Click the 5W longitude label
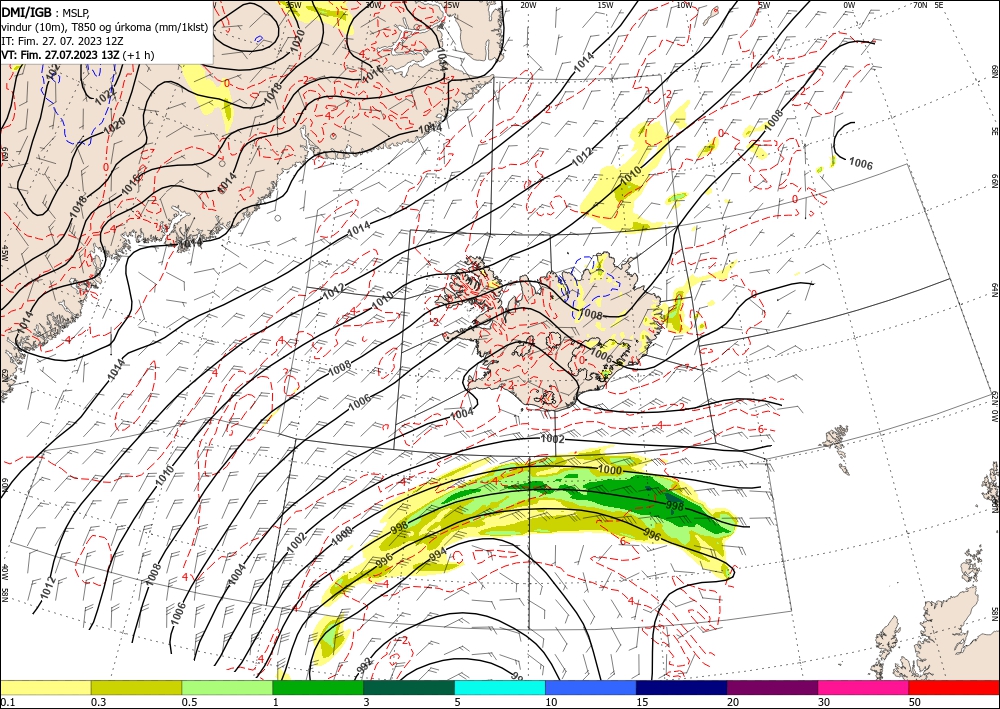 [764, 4]
